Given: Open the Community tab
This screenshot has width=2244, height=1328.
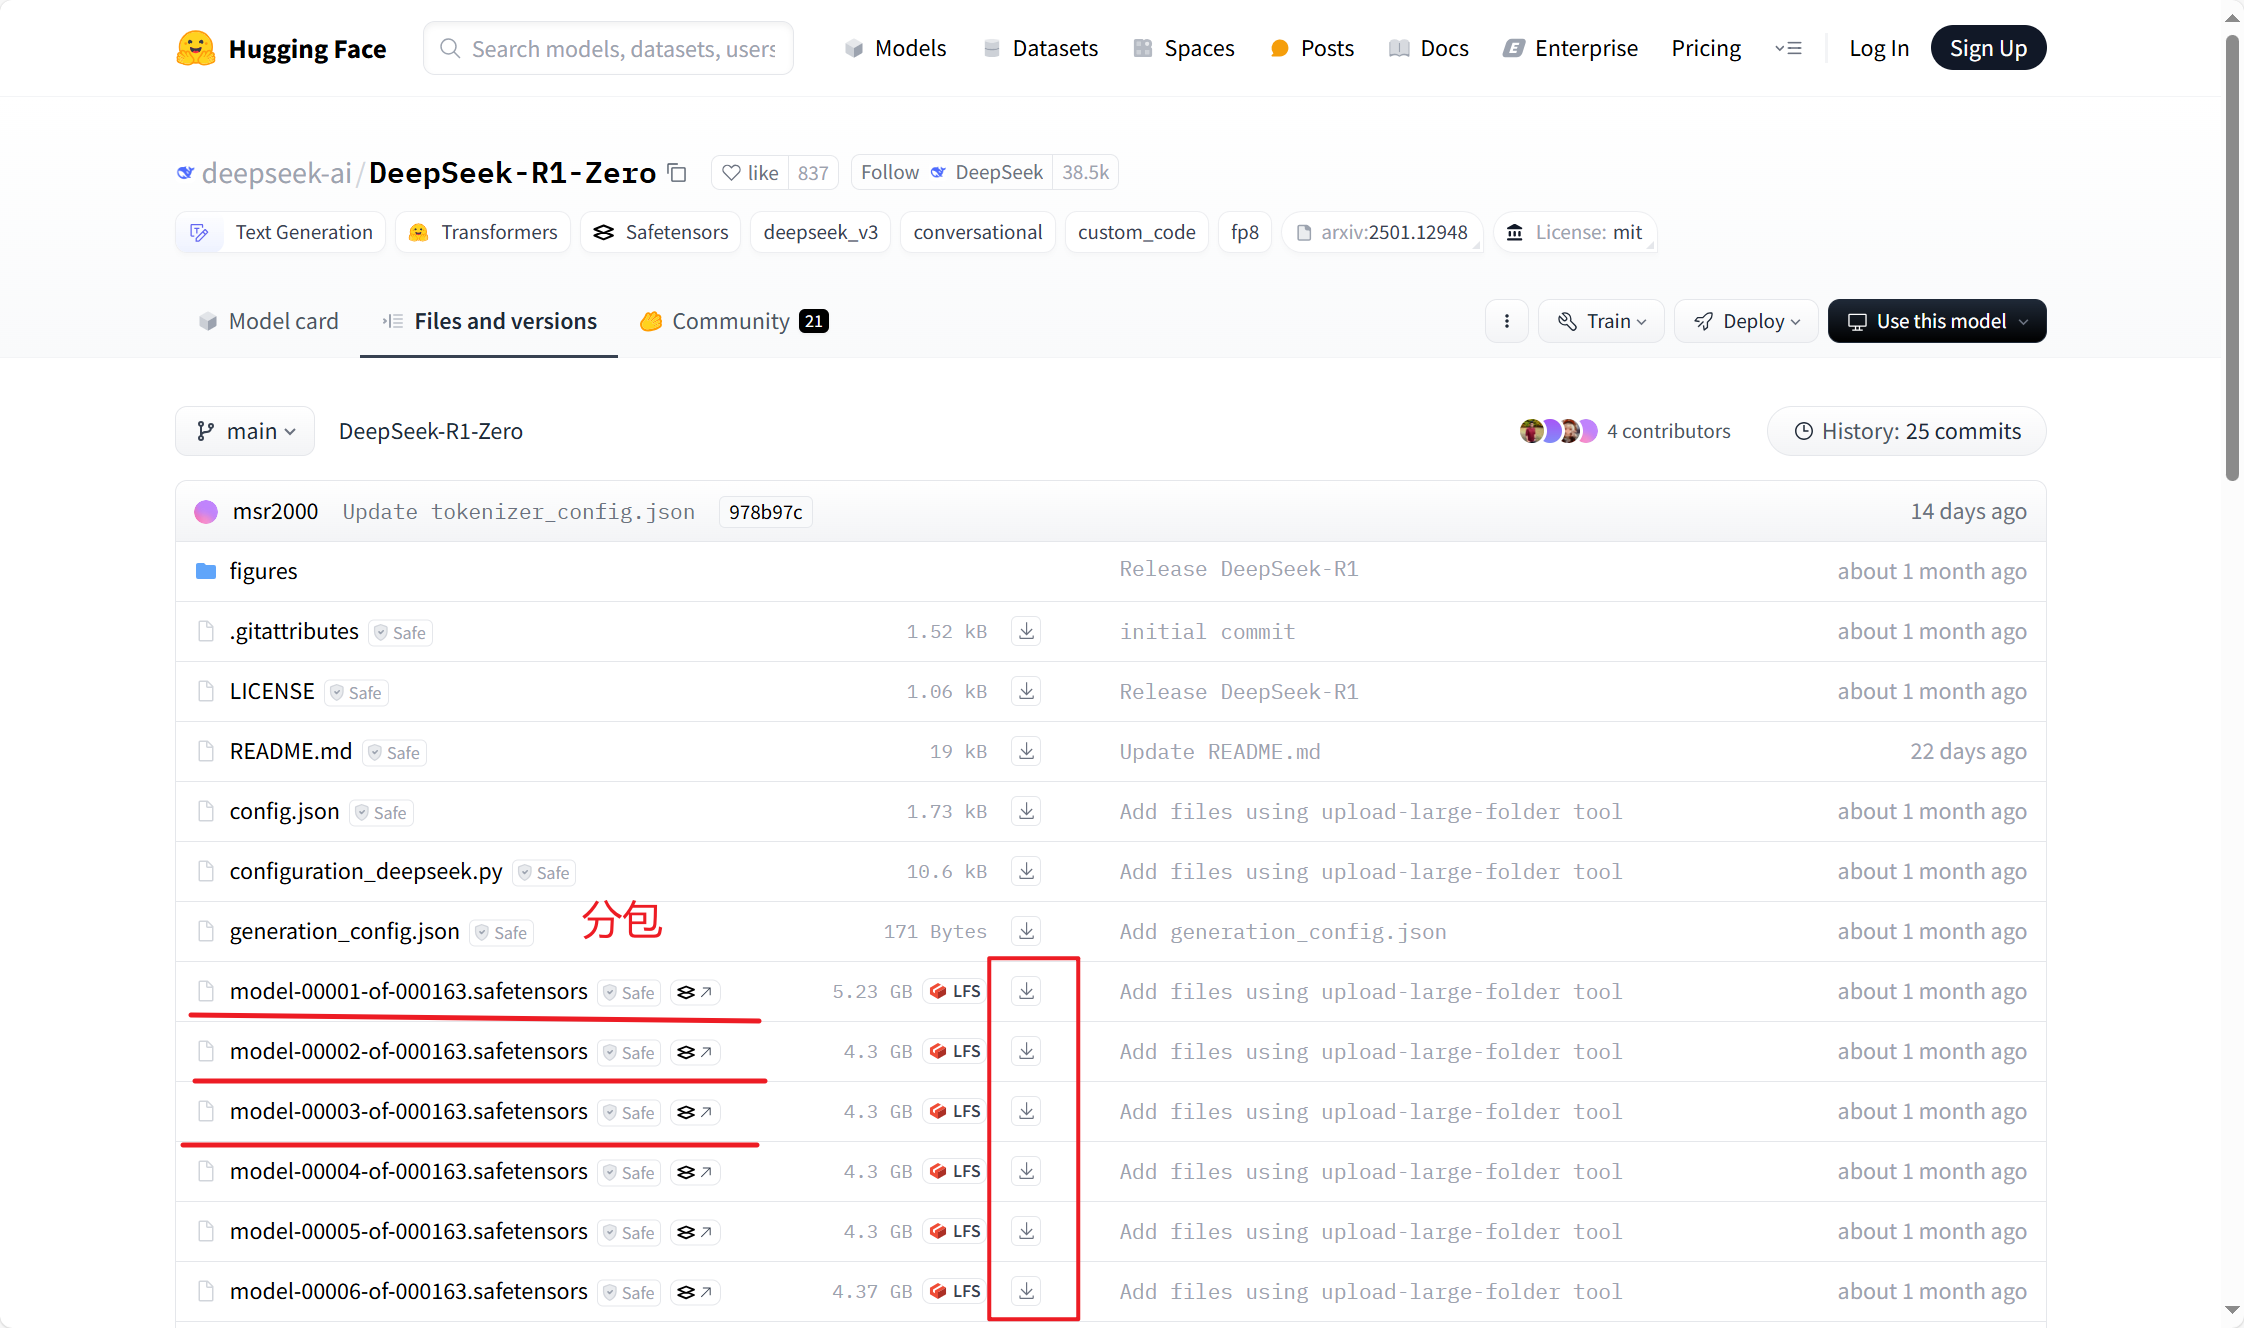Looking at the screenshot, I should [734, 321].
